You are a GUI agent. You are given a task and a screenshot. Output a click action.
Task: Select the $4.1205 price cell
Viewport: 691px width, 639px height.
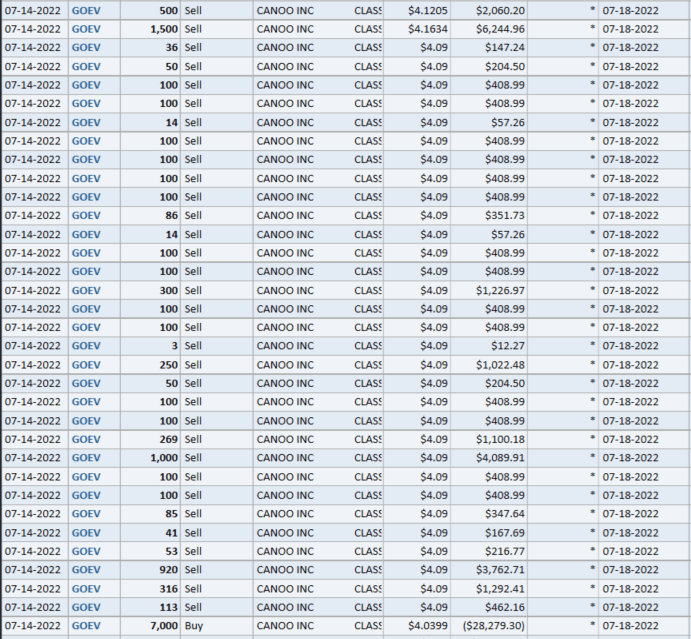pos(417,11)
